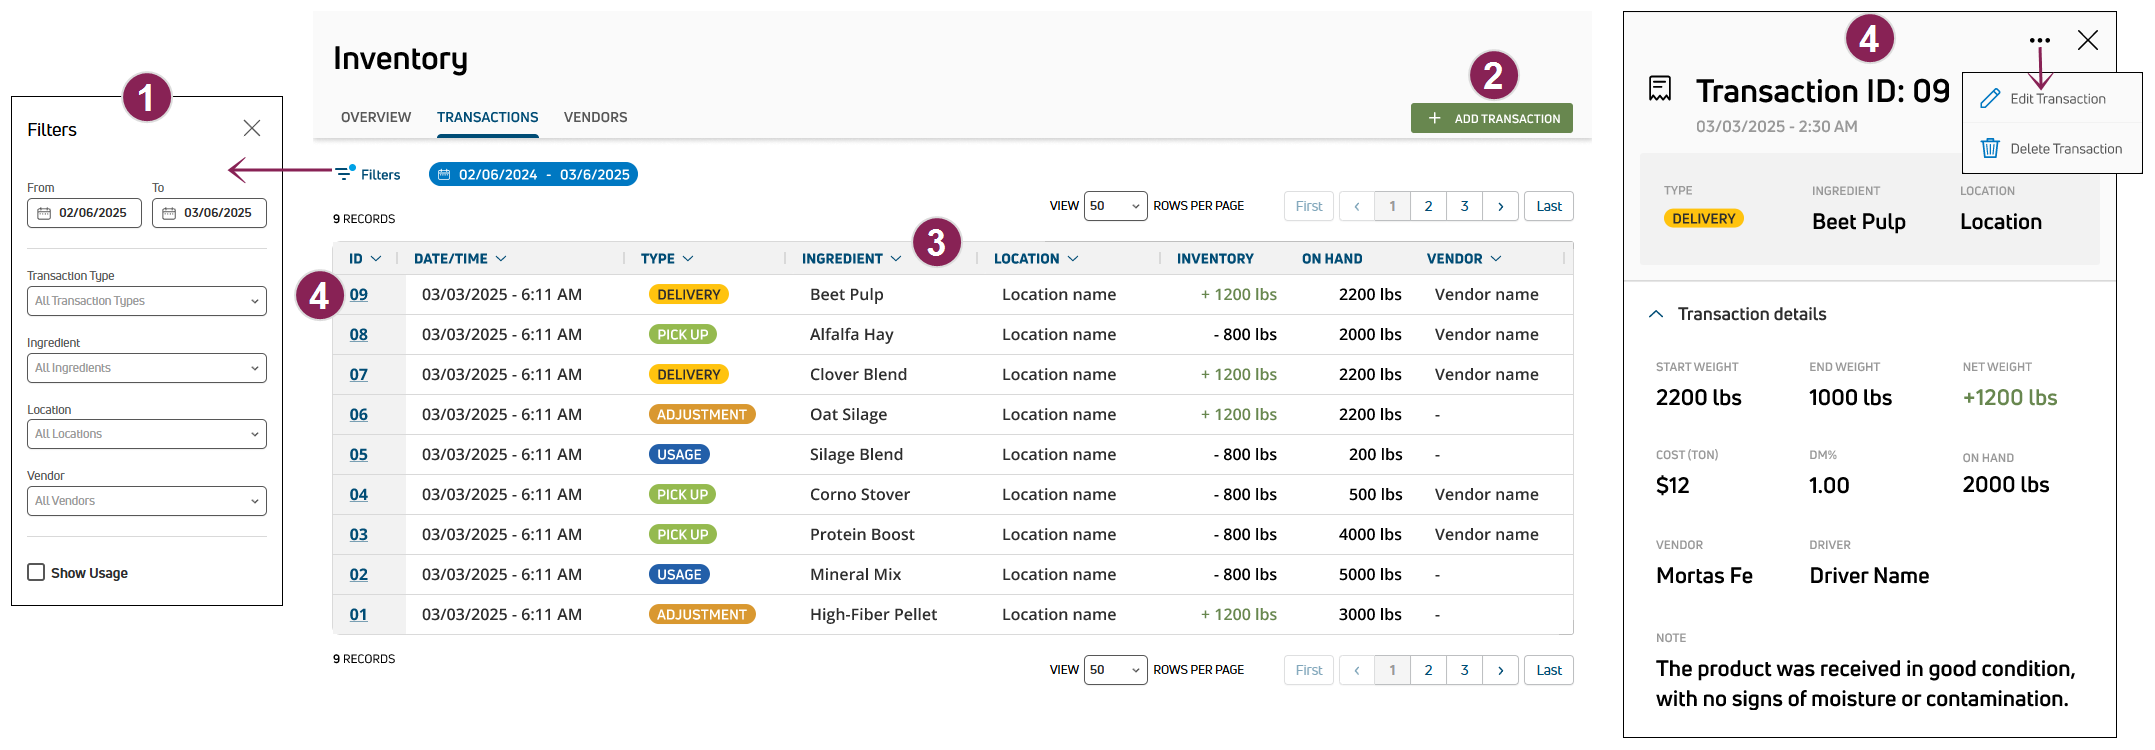Open transaction ID 09 link

click(x=358, y=294)
